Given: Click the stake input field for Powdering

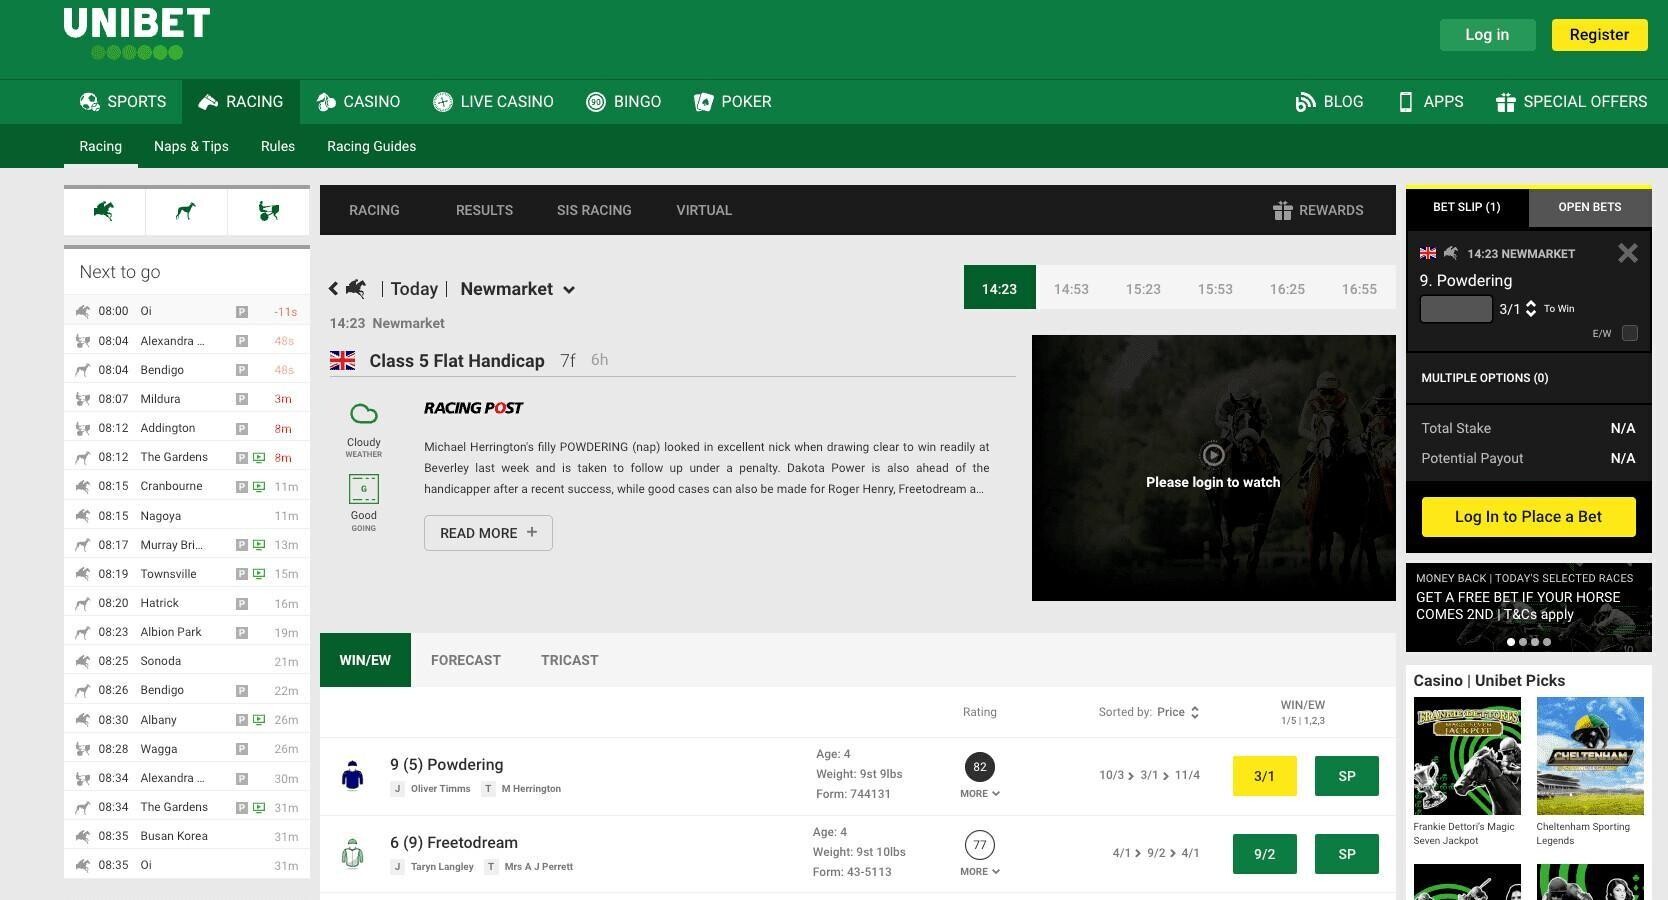Looking at the screenshot, I should (x=1456, y=309).
